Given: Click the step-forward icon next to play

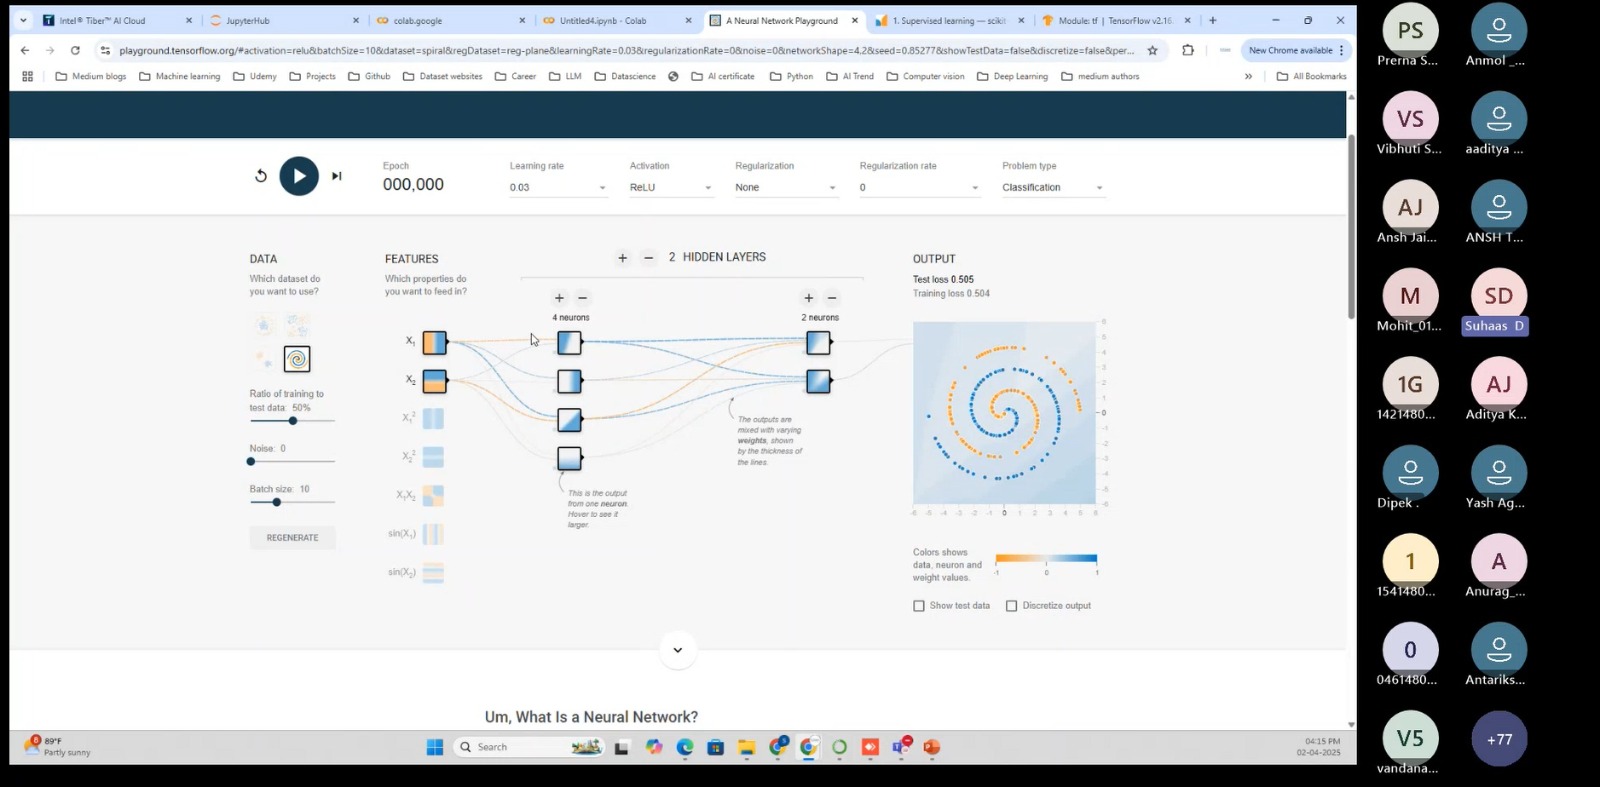Looking at the screenshot, I should (337, 176).
